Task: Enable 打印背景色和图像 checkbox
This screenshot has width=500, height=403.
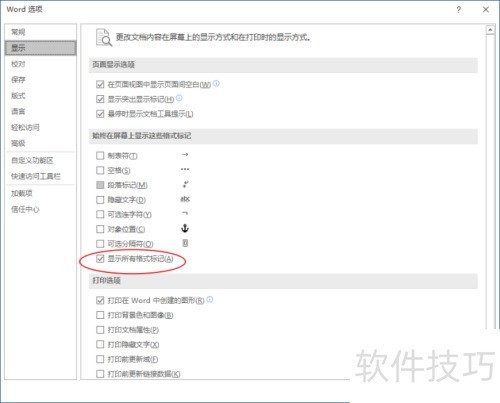Action: [100, 315]
